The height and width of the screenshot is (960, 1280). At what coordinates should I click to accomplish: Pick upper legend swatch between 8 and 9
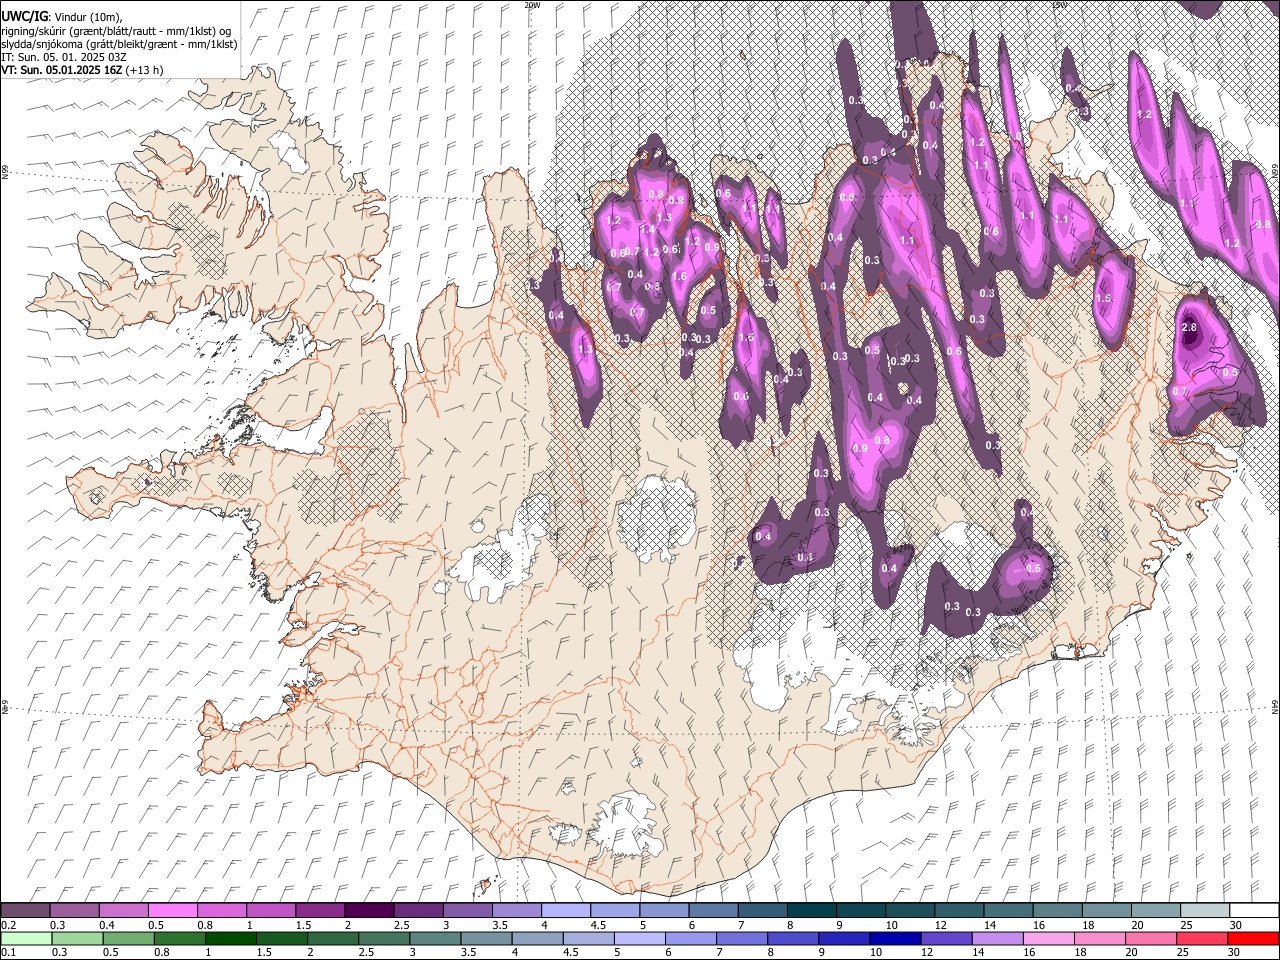(x=812, y=911)
